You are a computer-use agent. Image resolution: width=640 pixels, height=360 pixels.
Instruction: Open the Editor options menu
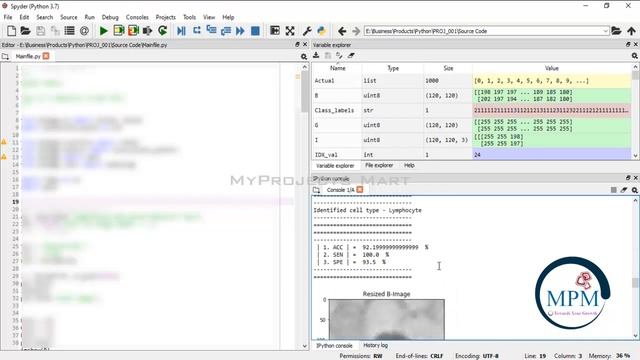point(304,57)
